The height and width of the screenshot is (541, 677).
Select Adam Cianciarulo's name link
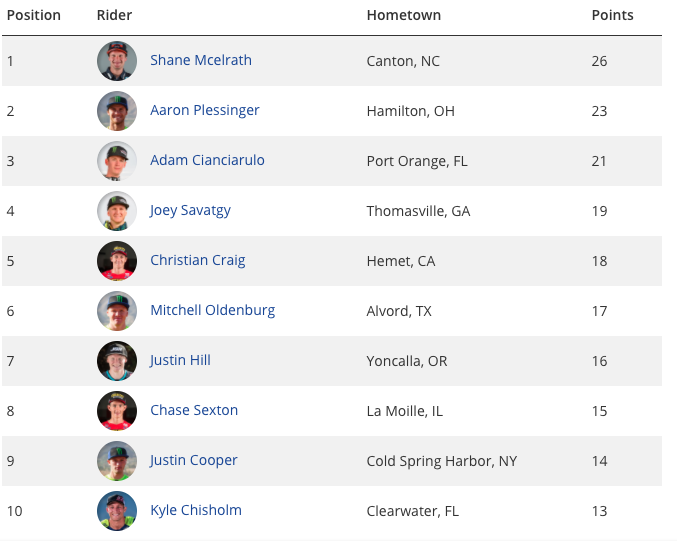point(207,160)
